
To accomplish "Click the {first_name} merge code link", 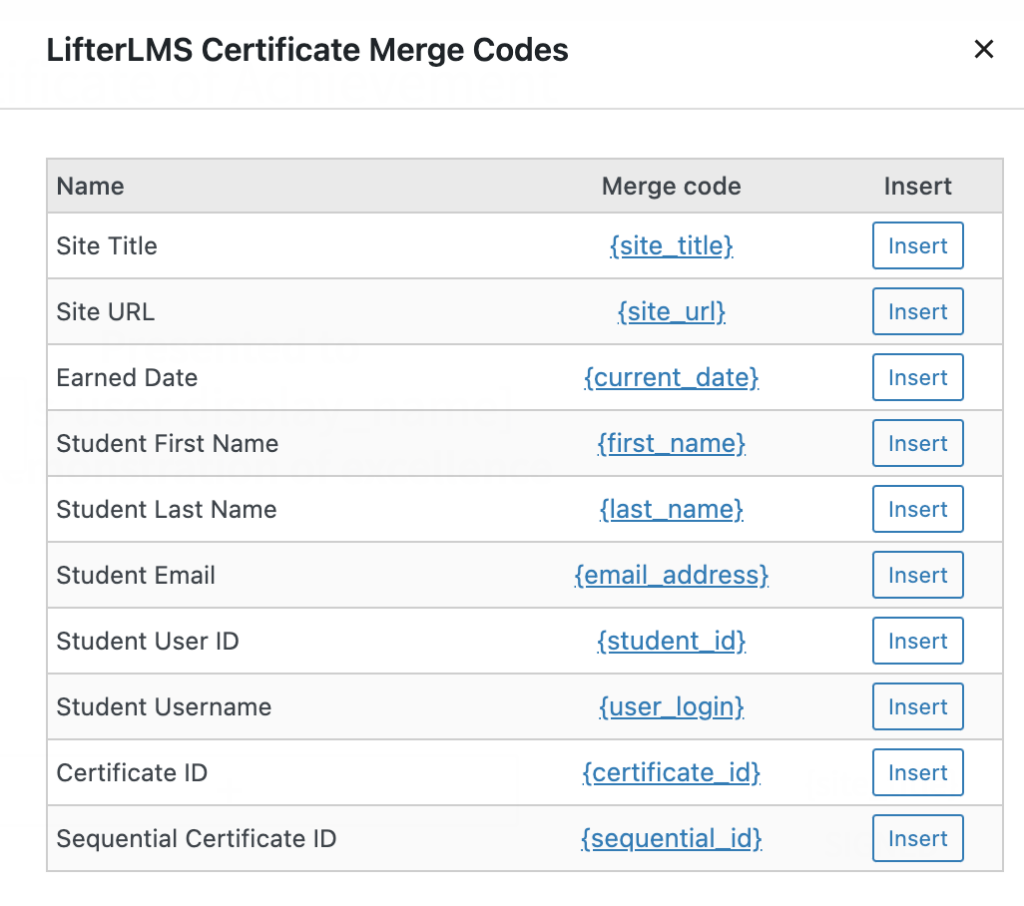I will 672,443.
